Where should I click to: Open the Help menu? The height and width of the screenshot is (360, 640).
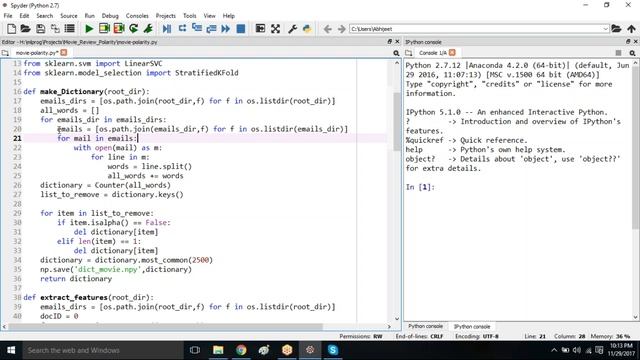click(x=229, y=16)
